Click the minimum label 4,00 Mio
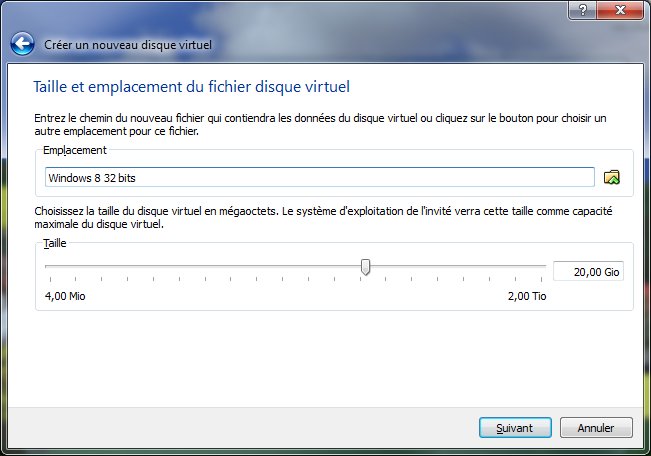651x456 pixels. [x=65, y=296]
